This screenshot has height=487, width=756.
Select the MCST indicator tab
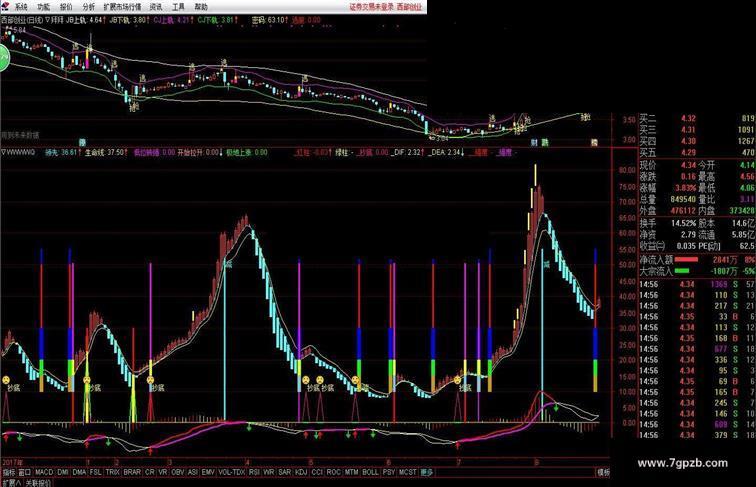coord(407,472)
